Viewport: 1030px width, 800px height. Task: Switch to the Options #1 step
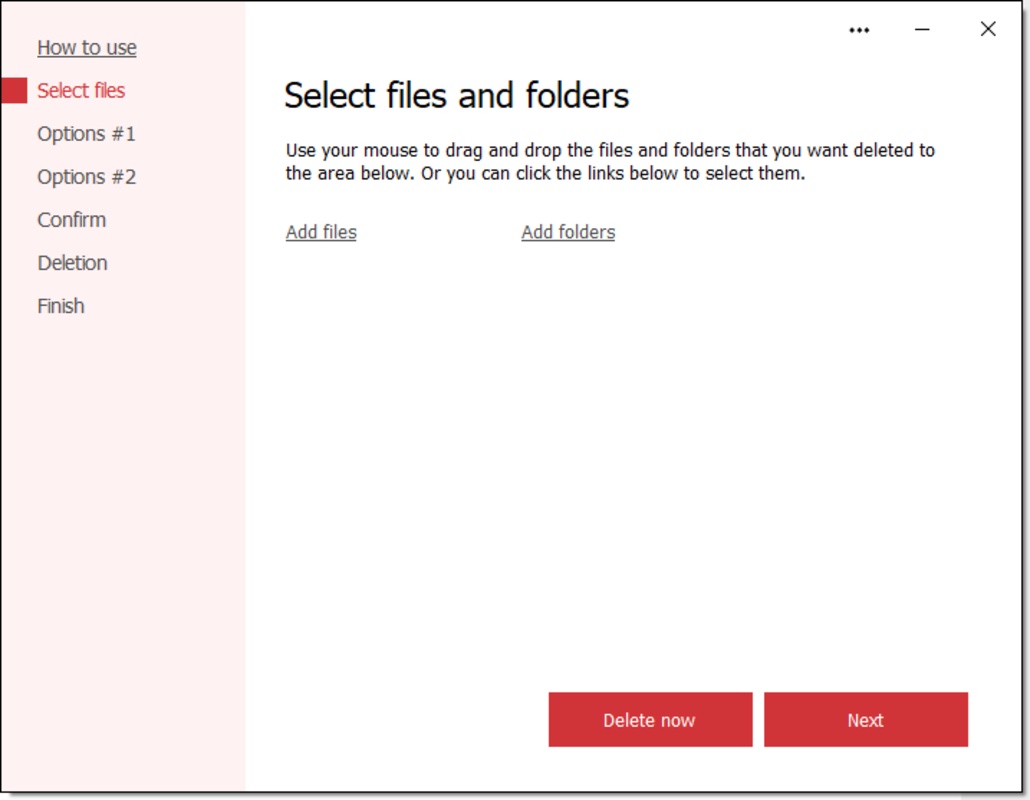86,134
